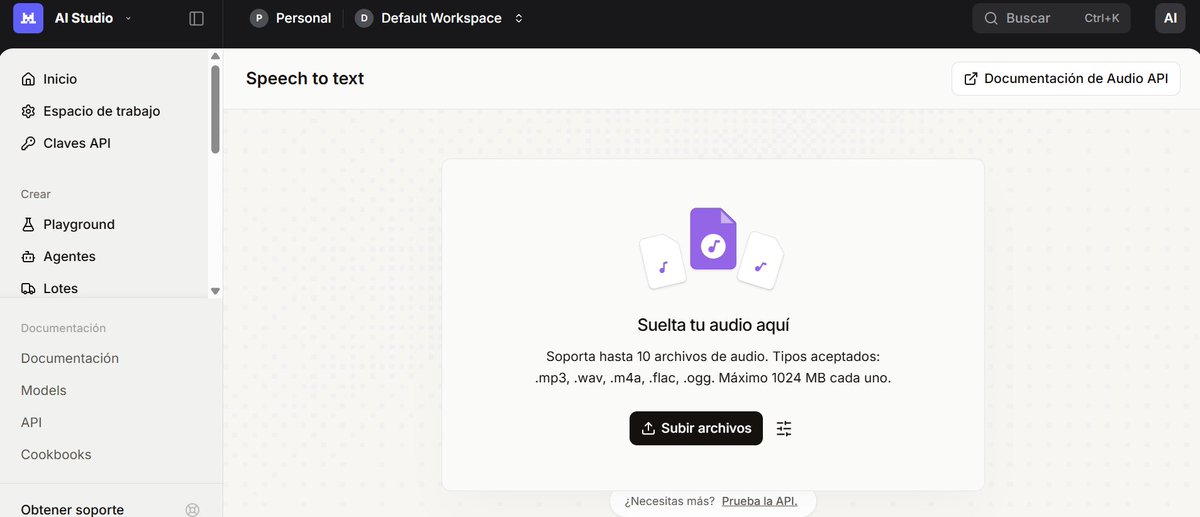
Task: Click the flask icon beside Playground
Action: click(28, 224)
